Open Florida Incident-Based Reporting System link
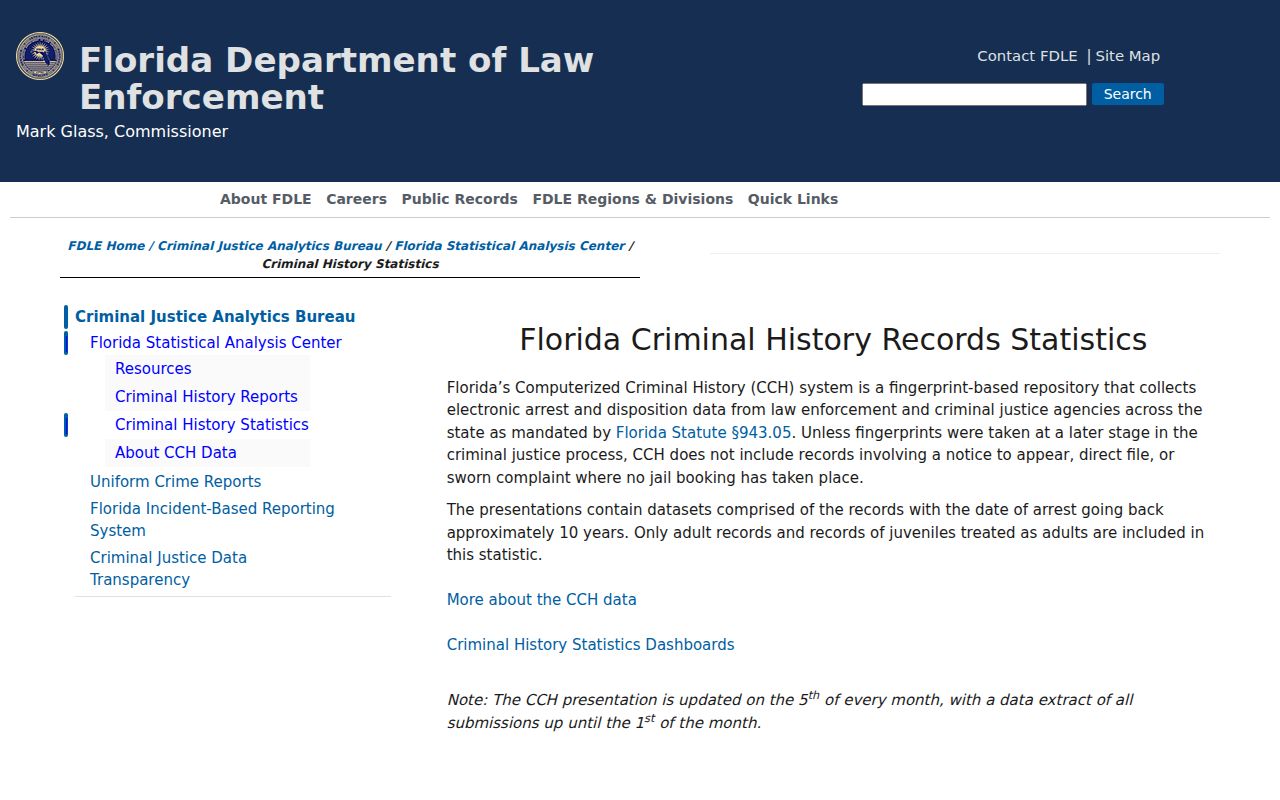Image resolution: width=1280 pixels, height=800 pixels. tap(212, 520)
